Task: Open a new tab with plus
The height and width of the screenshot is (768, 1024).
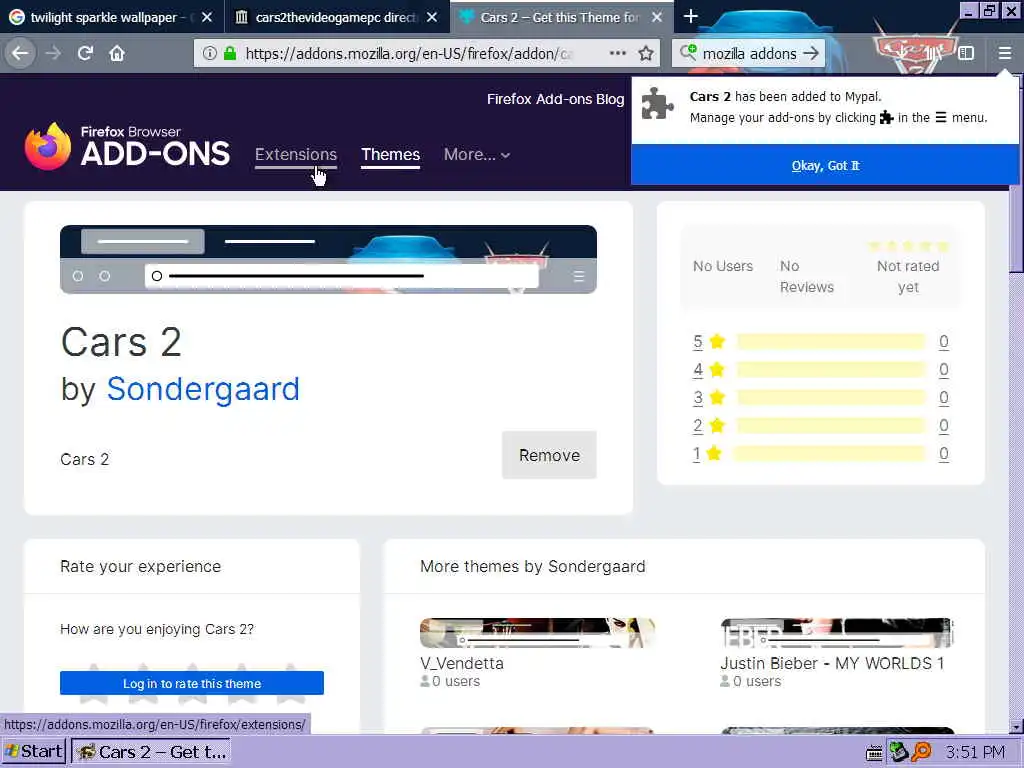Action: (x=691, y=16)
